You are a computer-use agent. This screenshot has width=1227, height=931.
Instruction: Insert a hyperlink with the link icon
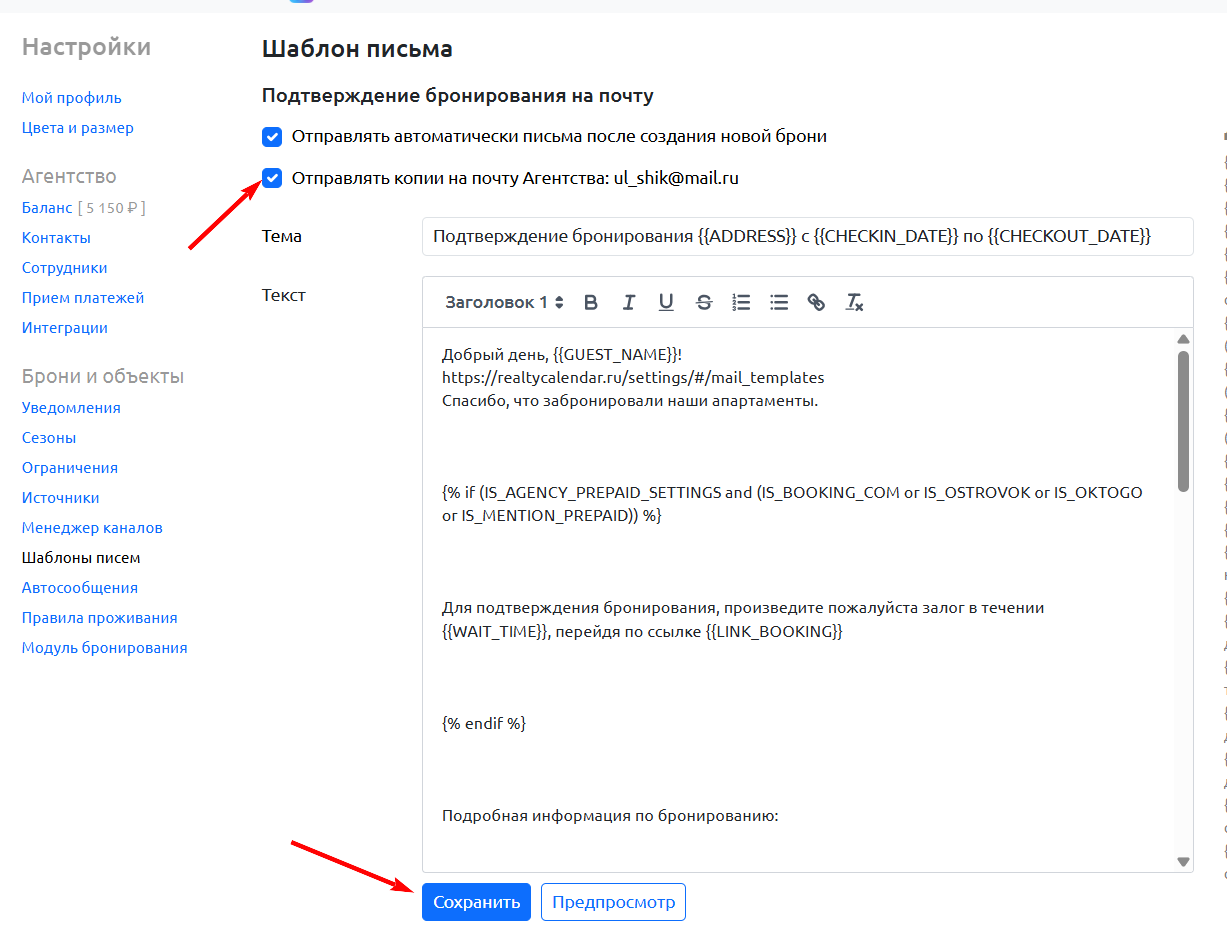point(816,302)
